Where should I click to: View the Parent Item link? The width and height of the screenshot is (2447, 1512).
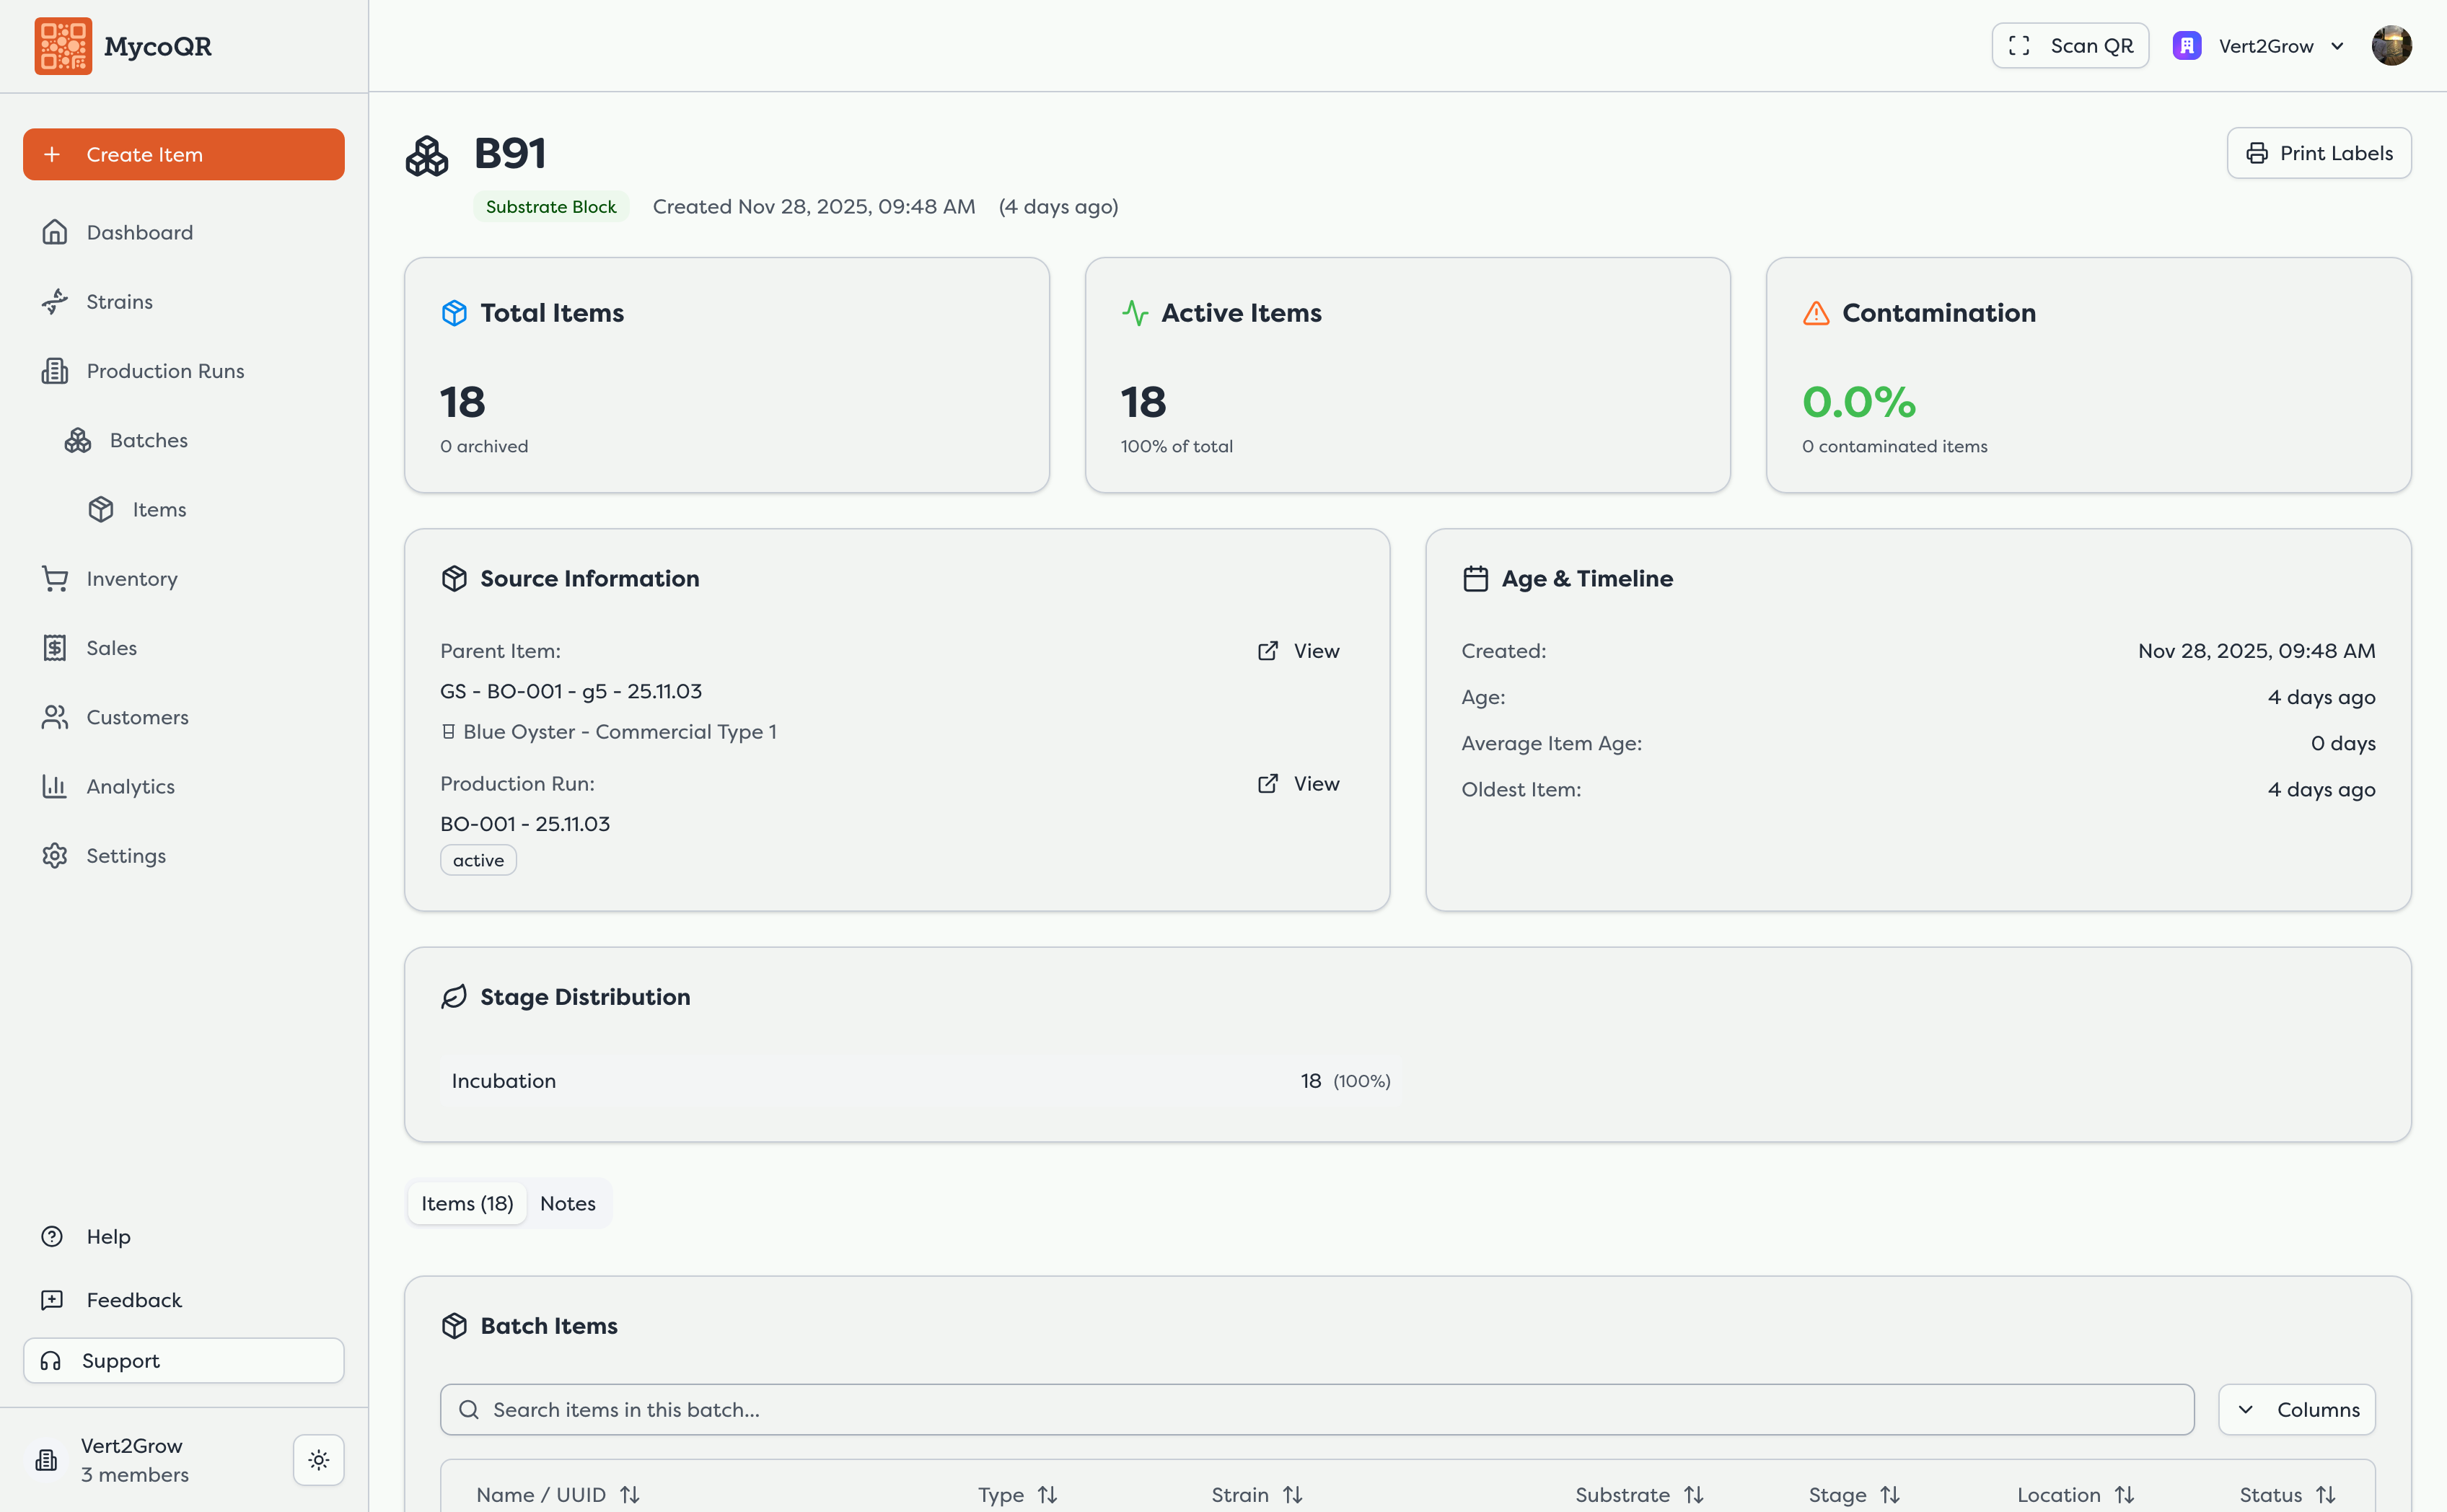click(x=1298, y=651)
